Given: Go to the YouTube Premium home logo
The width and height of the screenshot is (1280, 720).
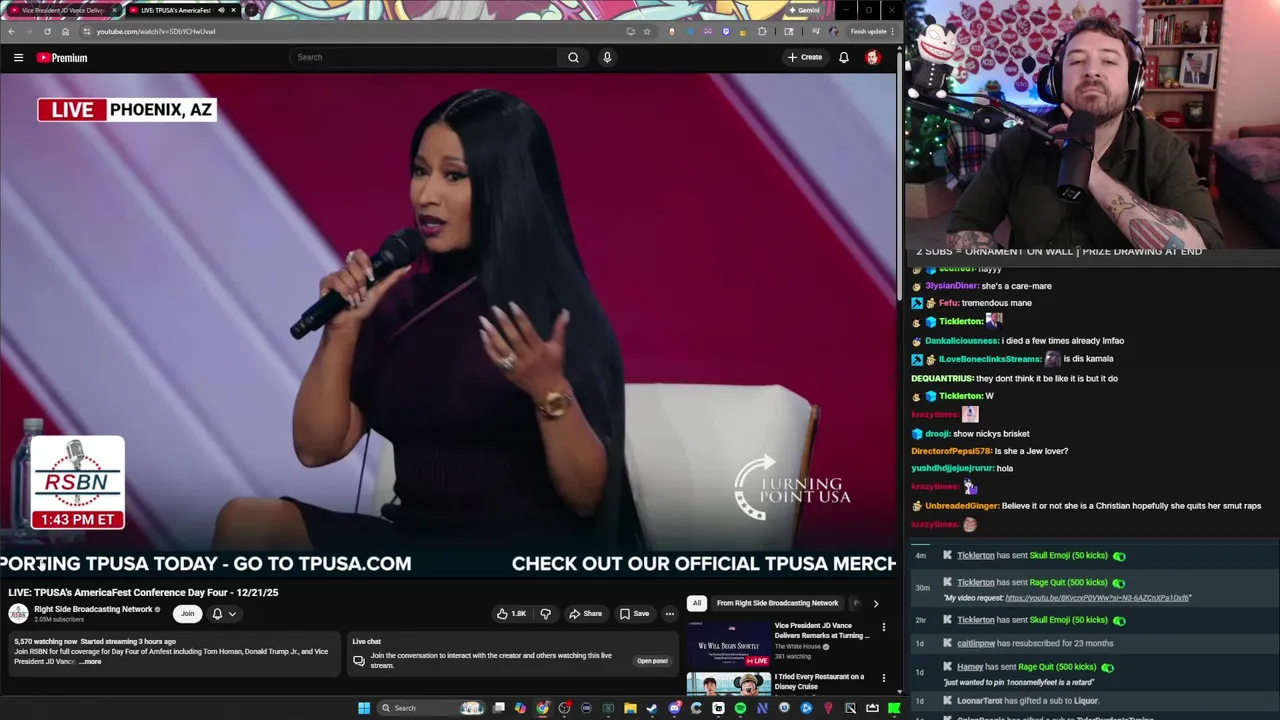Looking at the screenshot, I should pyautogui.click(x=62, y=58).
